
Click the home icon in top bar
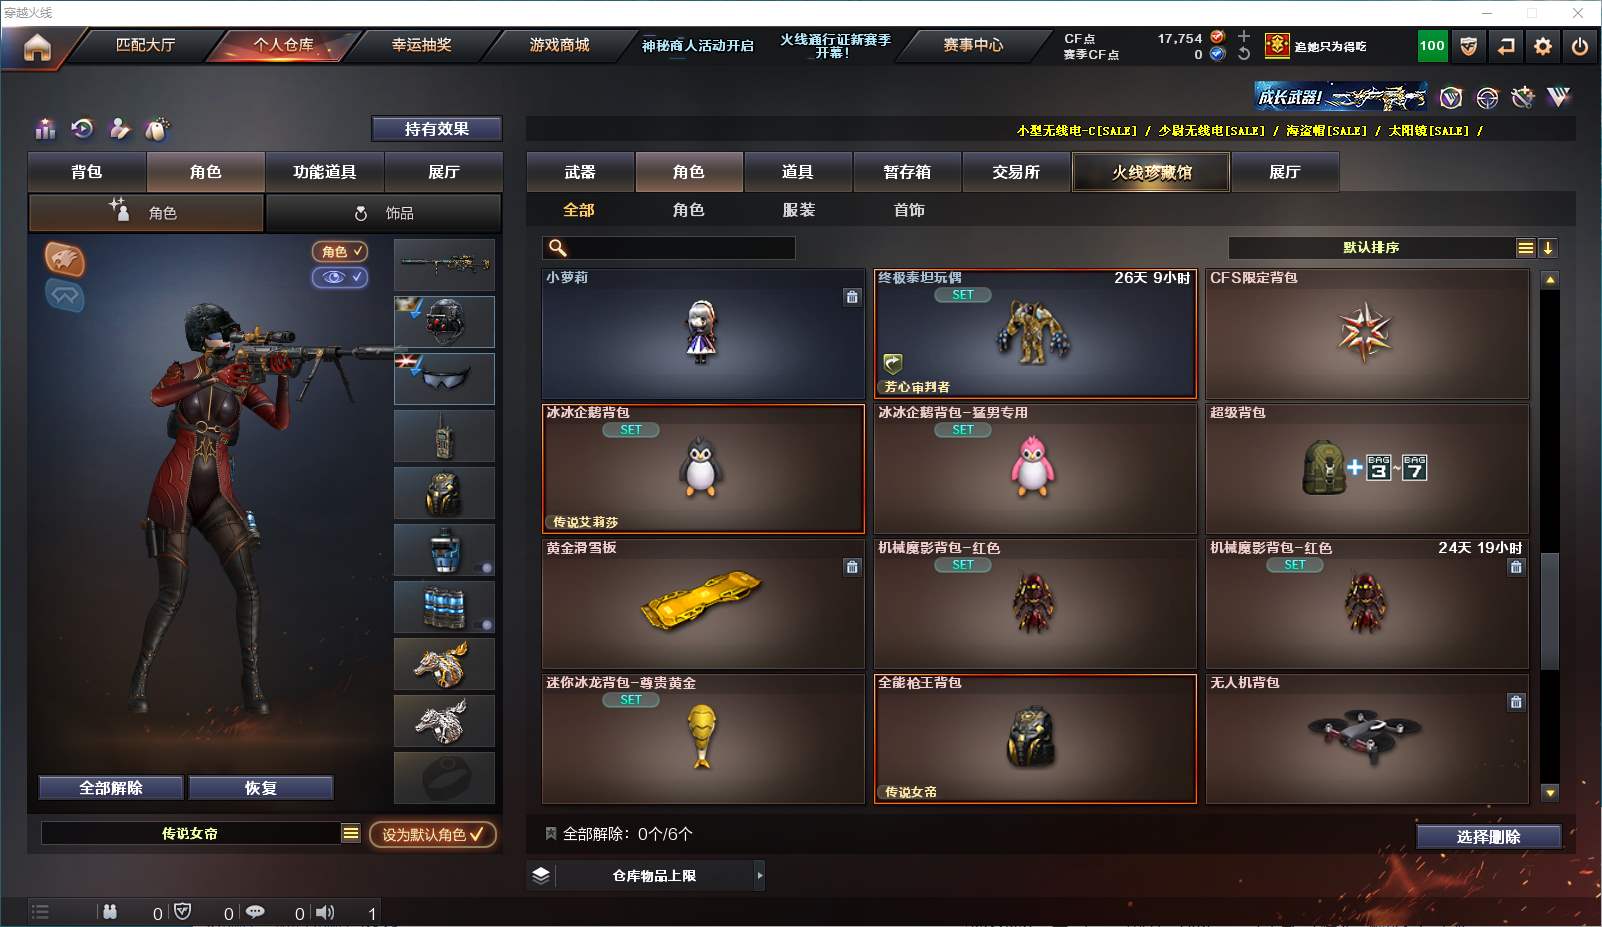(37, 47)
